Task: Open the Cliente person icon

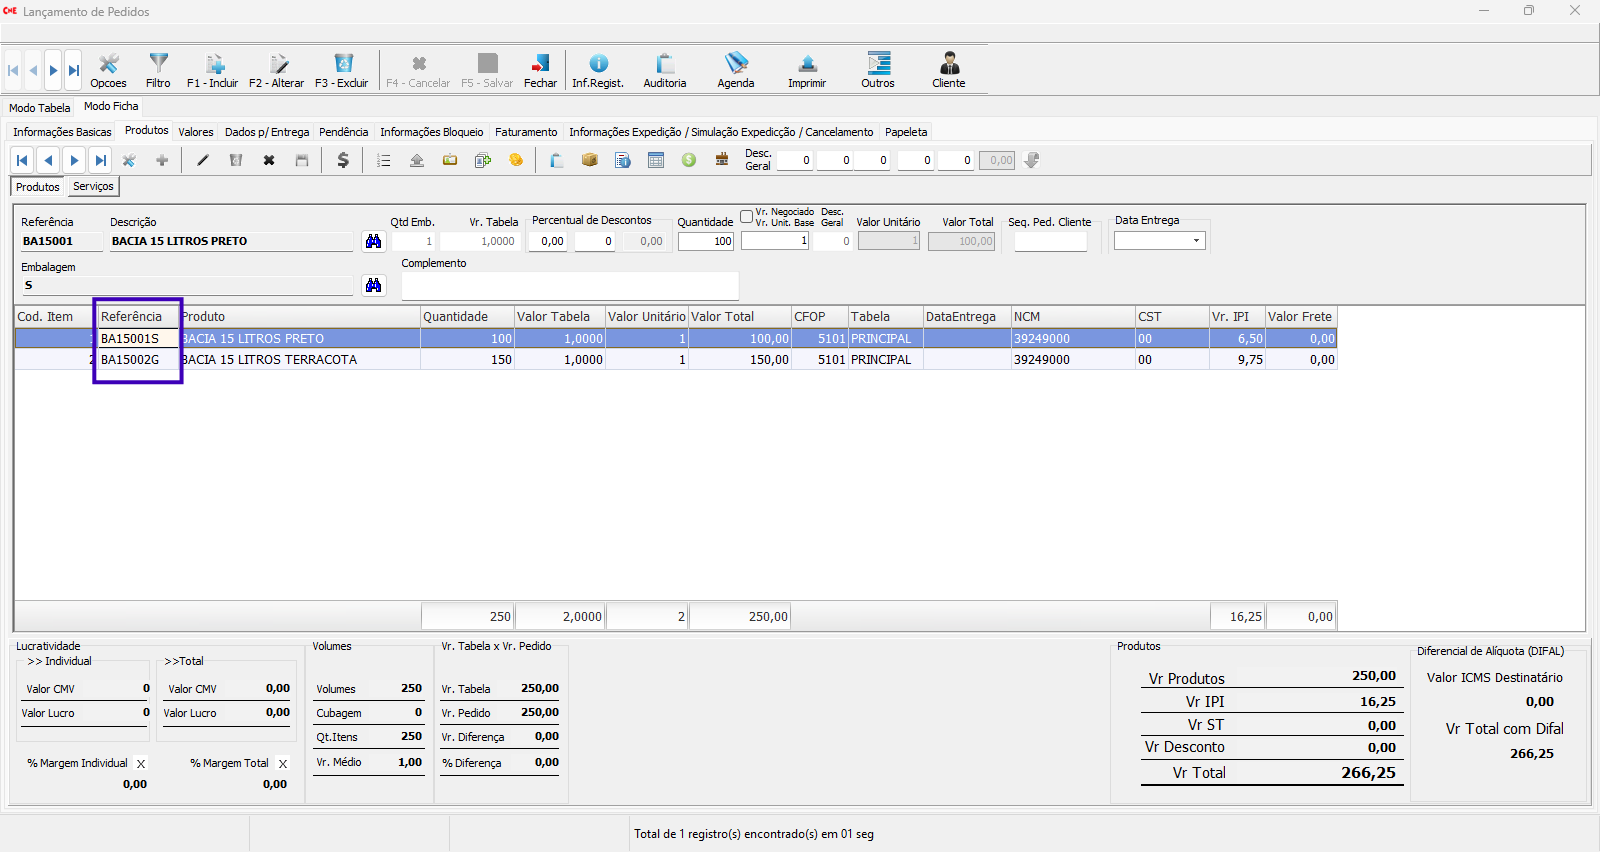Action: [949, 70]
